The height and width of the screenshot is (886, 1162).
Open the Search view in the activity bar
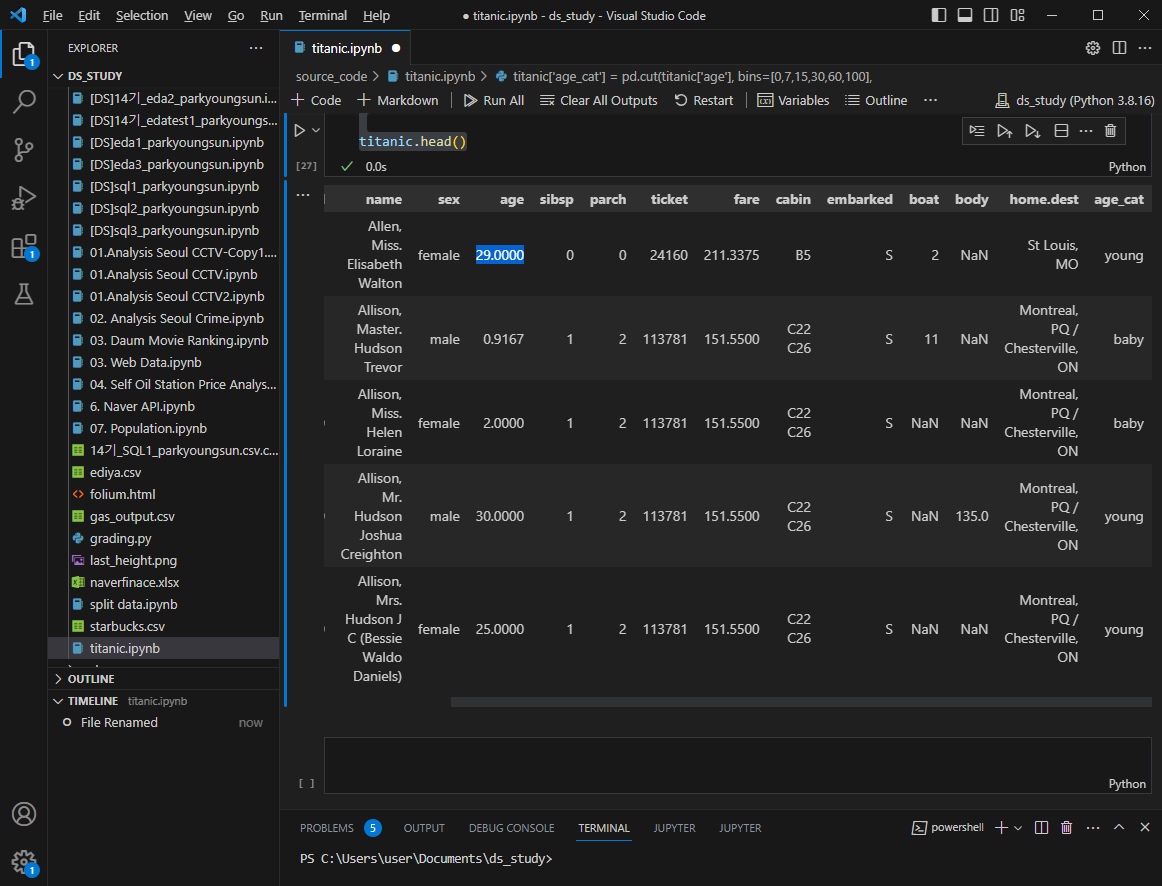coord(24,101)
